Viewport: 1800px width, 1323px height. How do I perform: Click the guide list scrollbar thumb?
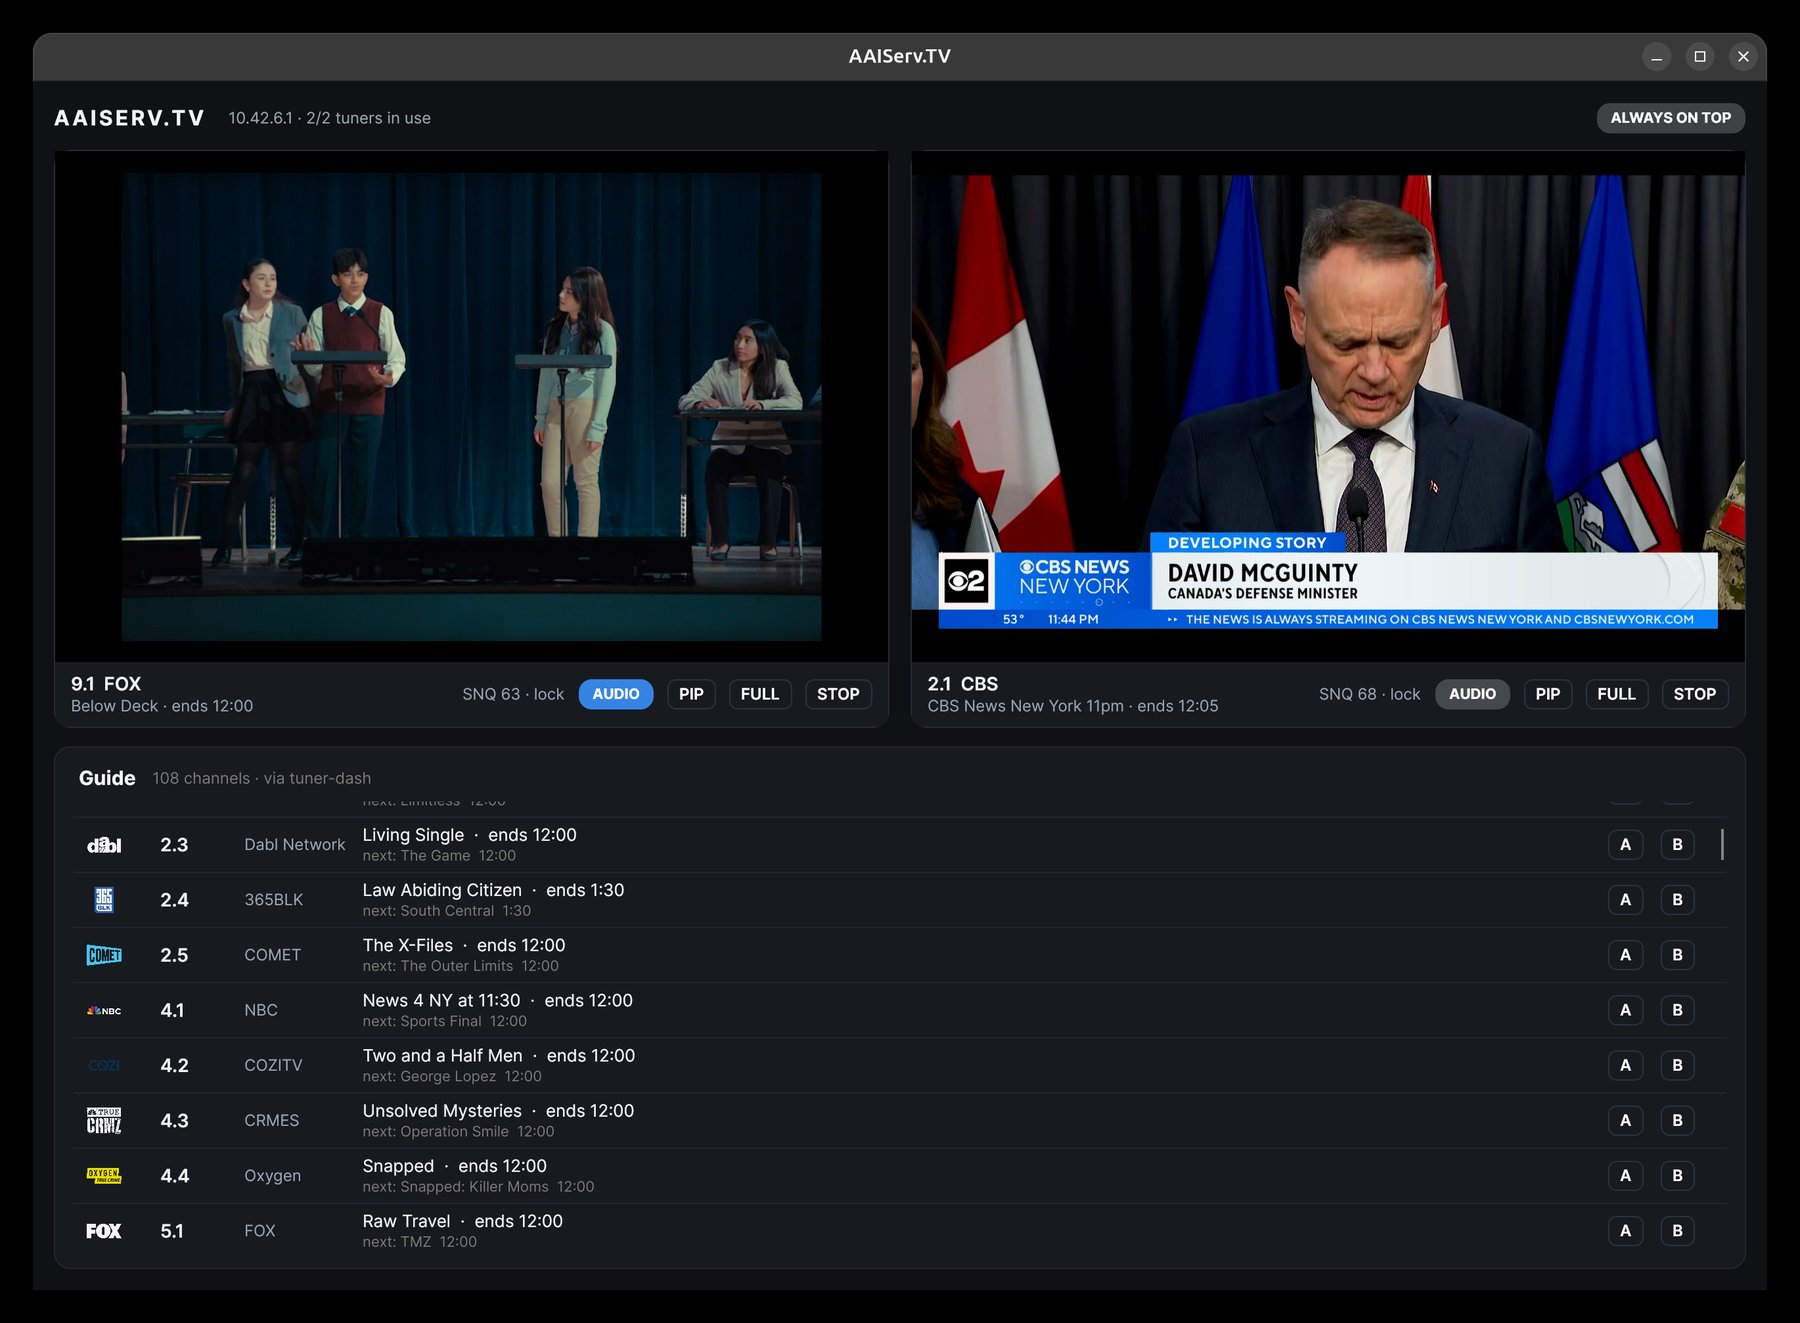(1722, 844)
